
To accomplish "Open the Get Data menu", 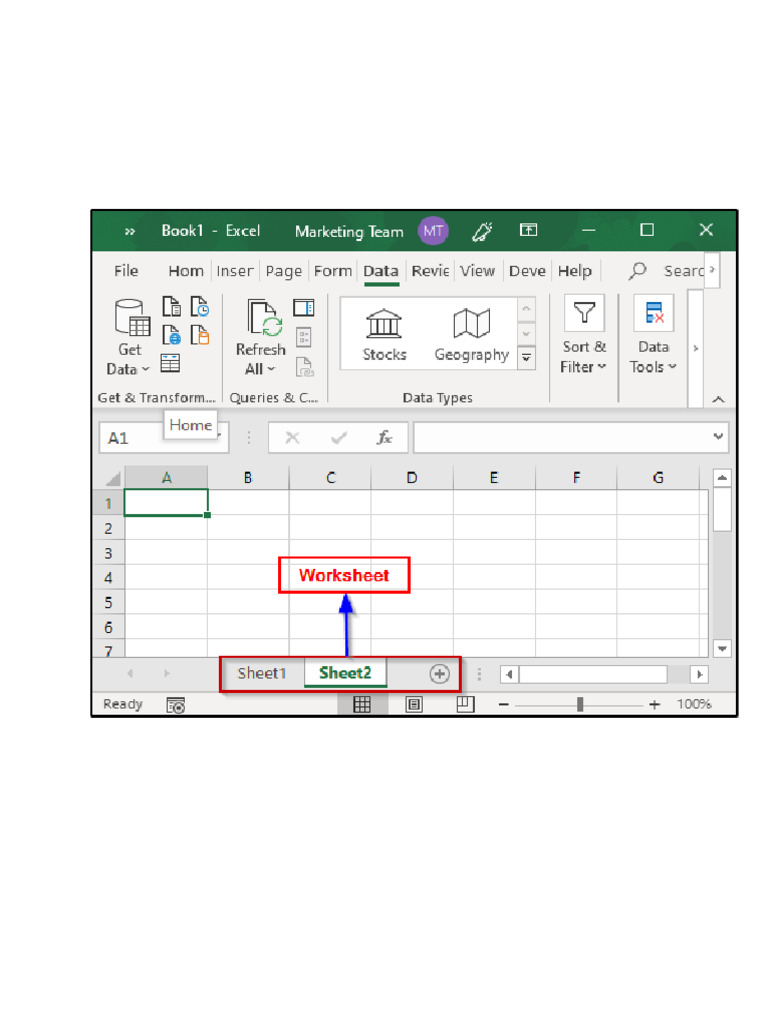I will click(x=129, y=338).
